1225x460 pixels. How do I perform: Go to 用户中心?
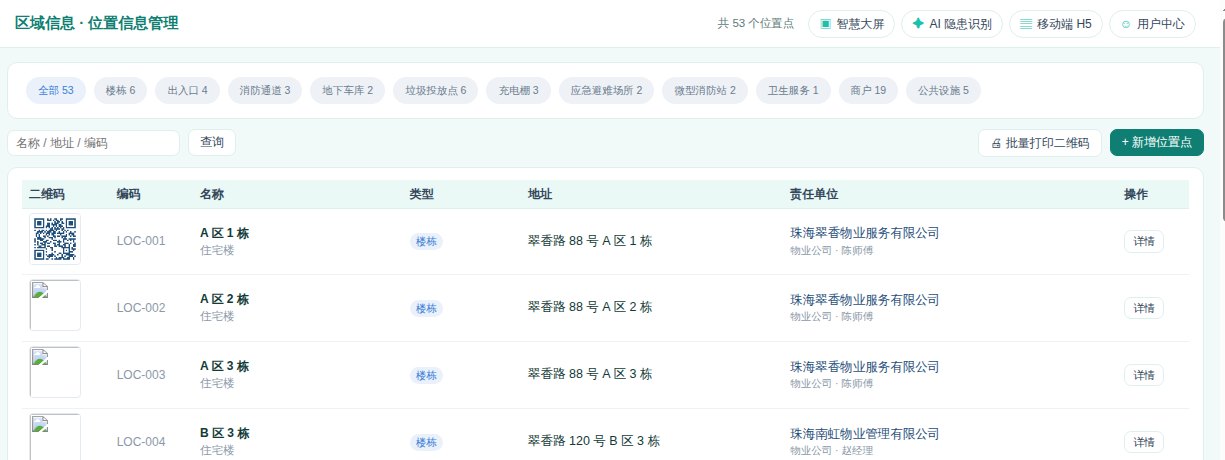click(x=1152, y=24)
